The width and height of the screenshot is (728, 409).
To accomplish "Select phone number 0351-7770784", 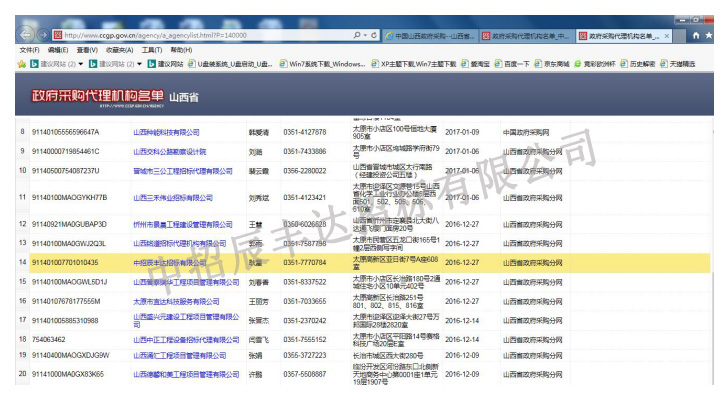I will [x=305, y=263].
